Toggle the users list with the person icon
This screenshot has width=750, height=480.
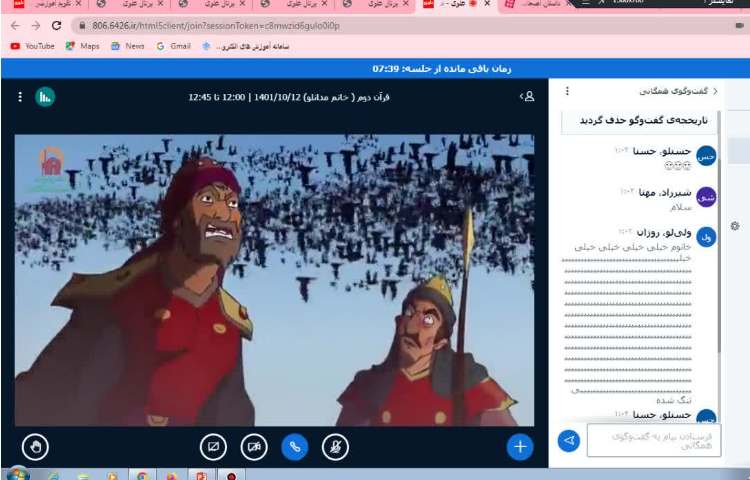pos(528,97)
